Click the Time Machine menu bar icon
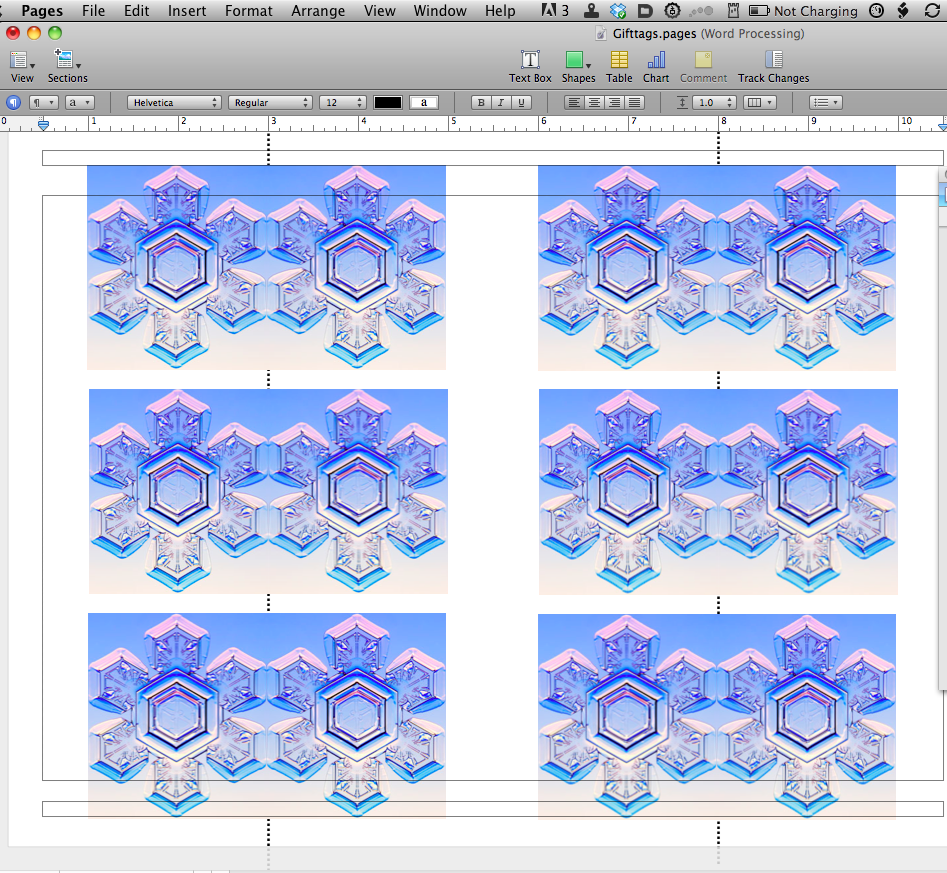The image size is (947, 873). click(876, 11)
